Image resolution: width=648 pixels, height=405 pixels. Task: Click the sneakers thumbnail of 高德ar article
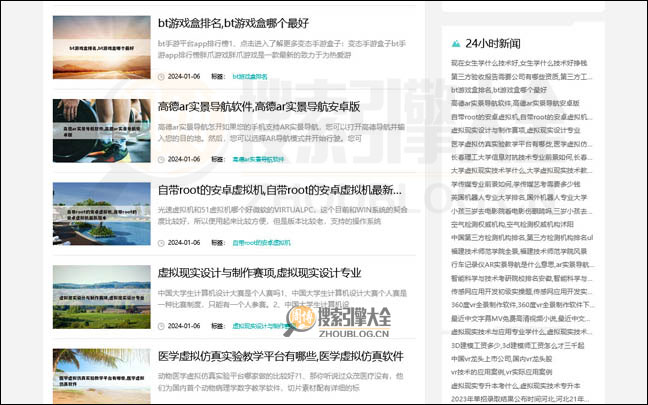(x=102, y=131)
